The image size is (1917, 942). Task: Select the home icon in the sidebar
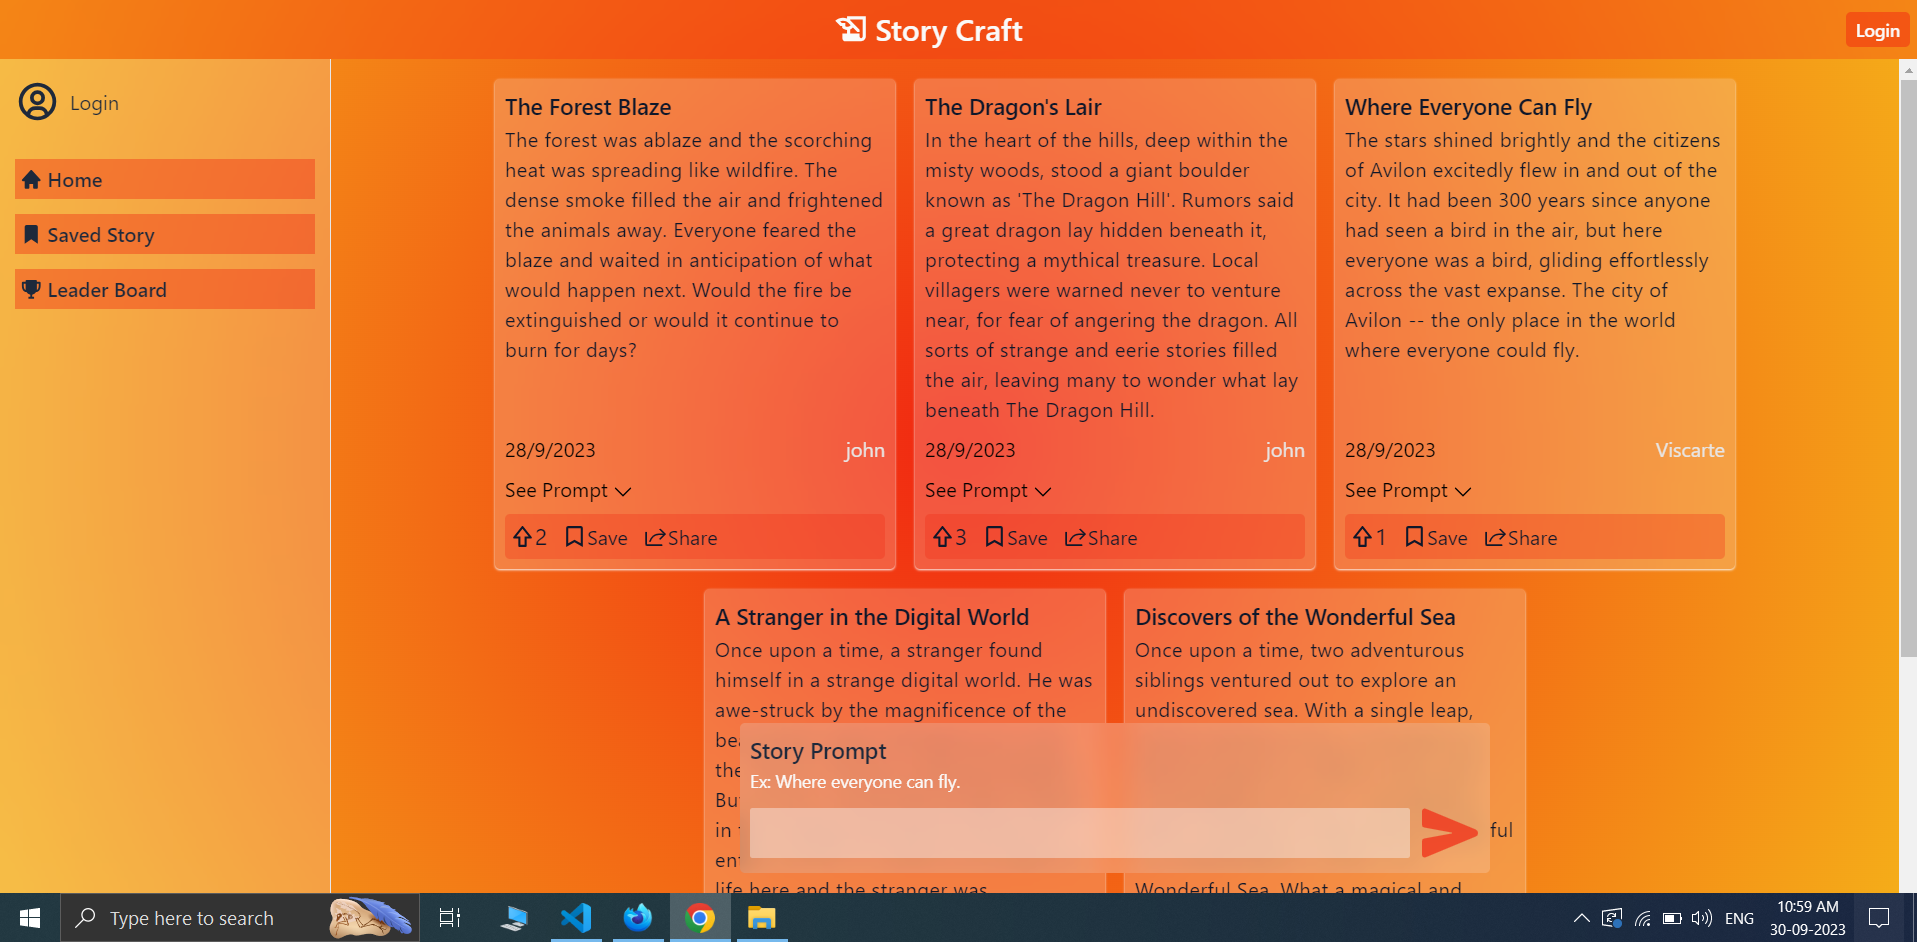click(31, 179)
